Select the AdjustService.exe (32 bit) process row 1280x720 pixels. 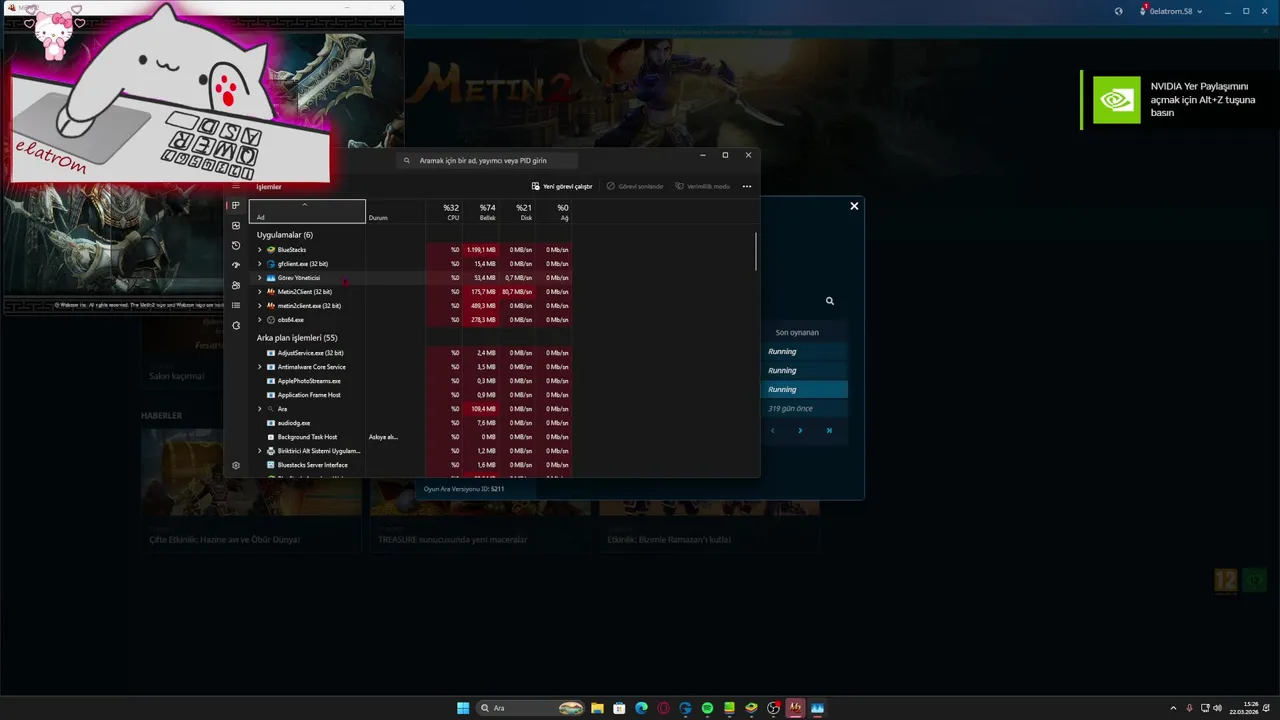click(410, 353)
